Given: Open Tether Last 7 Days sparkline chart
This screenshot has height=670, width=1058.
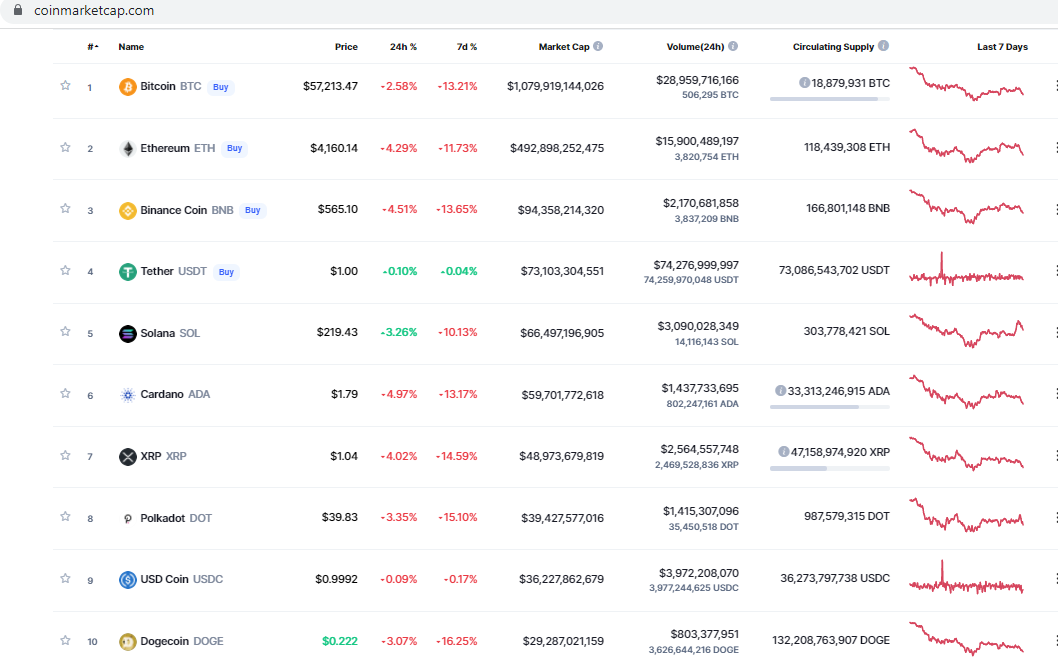Looking at the screenshot, I should (966, 270).
